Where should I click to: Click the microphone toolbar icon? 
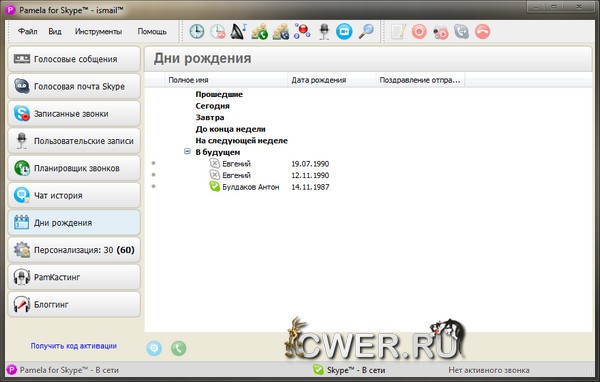[324, 31]
